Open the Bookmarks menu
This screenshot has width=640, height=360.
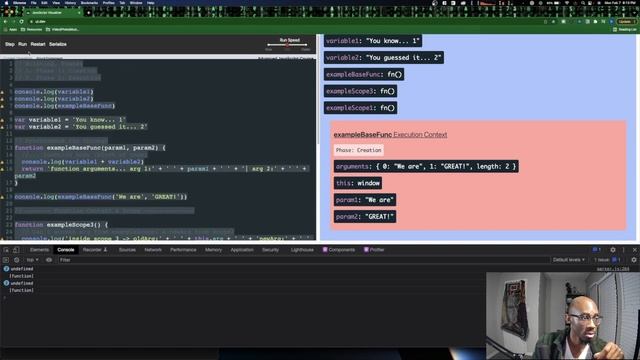point(89,2)
